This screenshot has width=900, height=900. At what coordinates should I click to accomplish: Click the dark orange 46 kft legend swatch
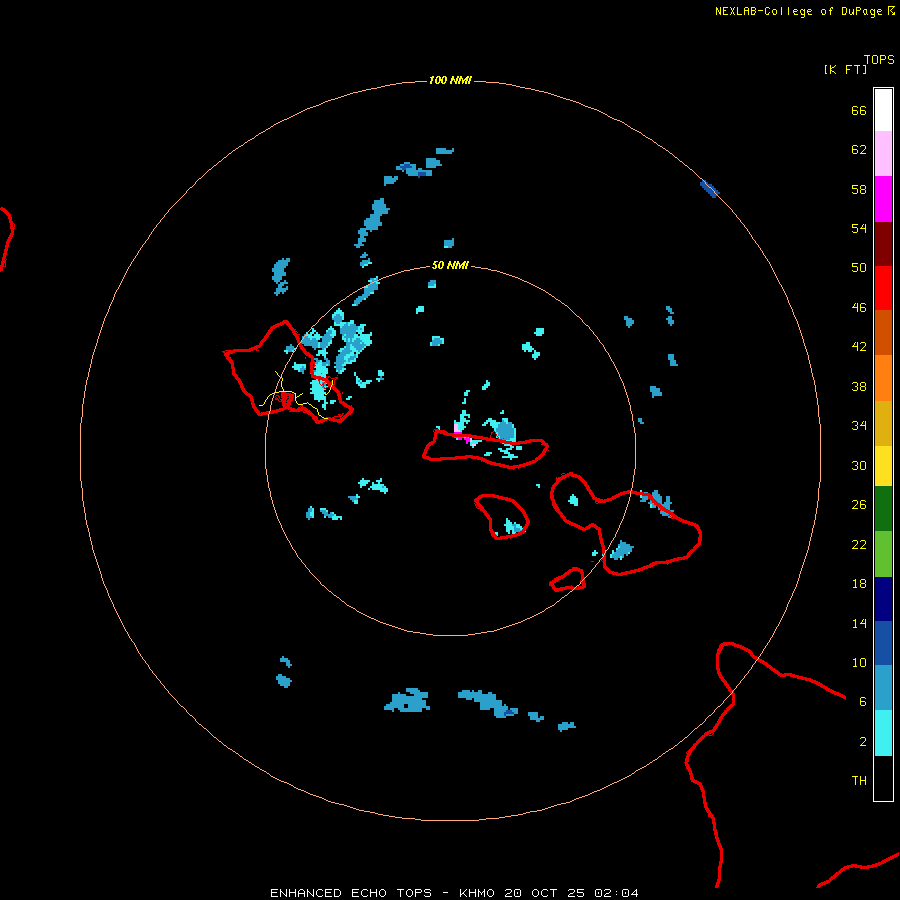coord(883,333)
